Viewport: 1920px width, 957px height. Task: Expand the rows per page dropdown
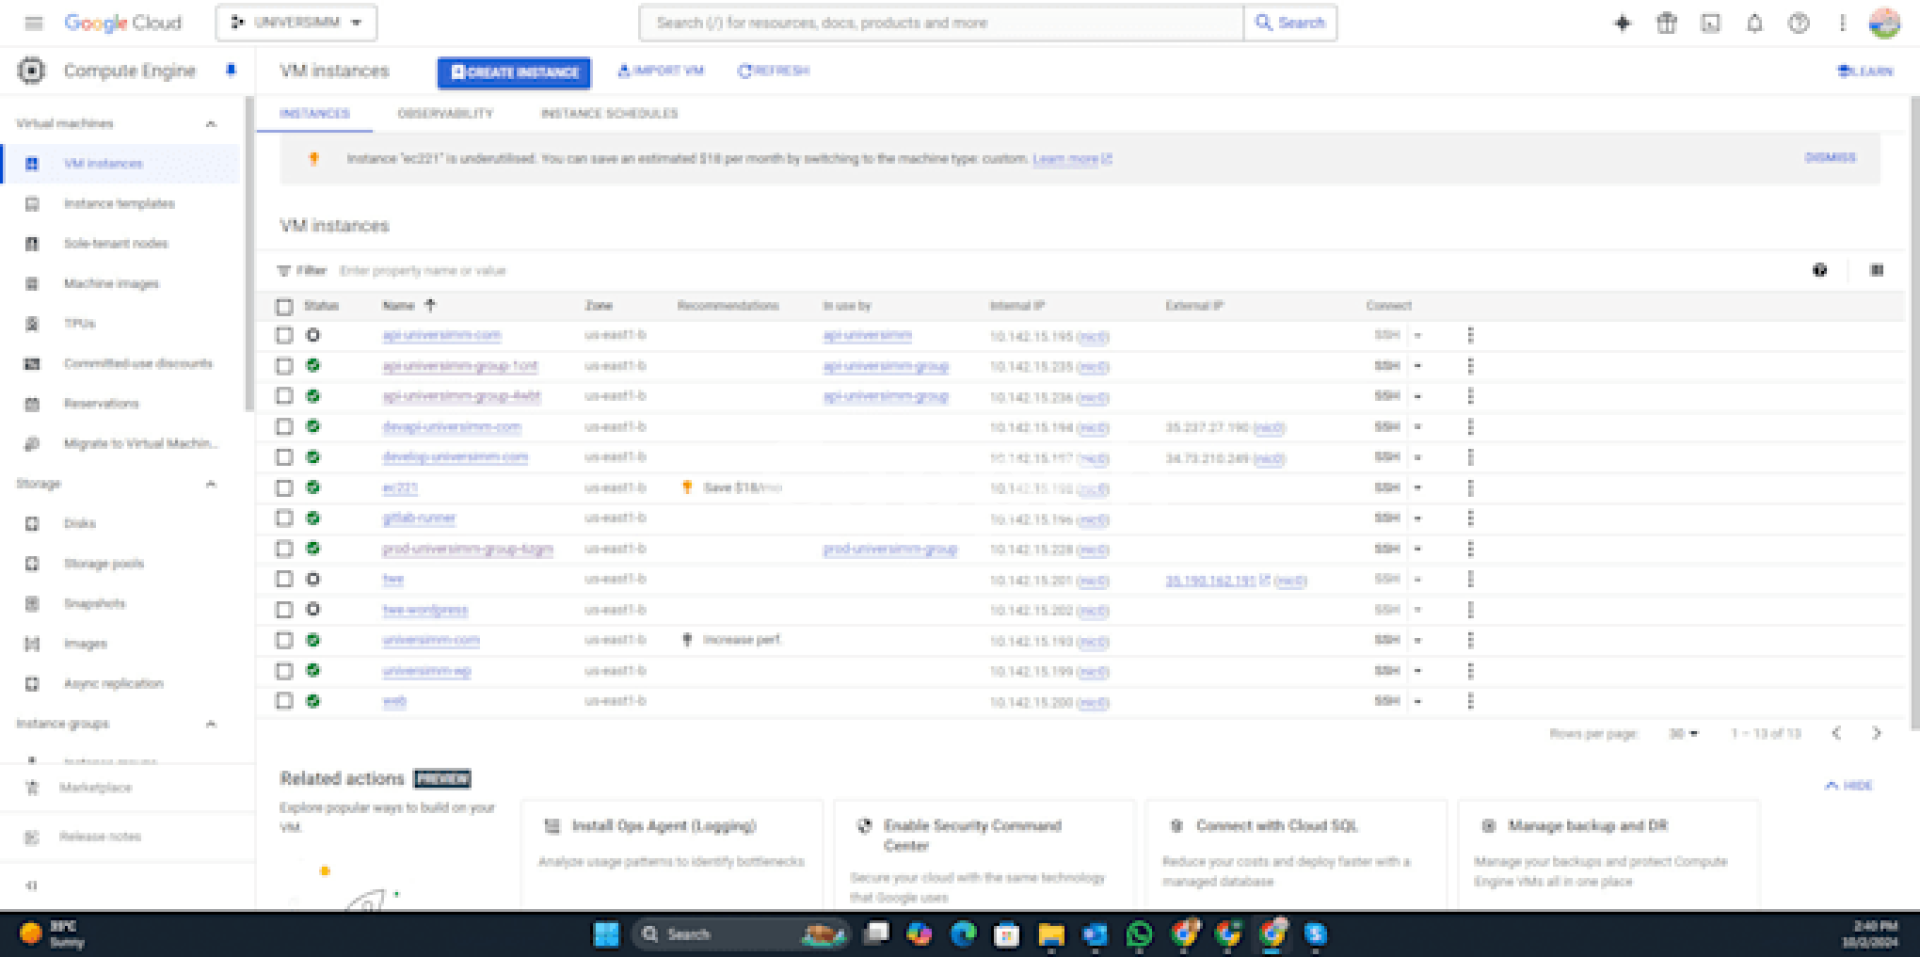click(x=1683, y=734)
